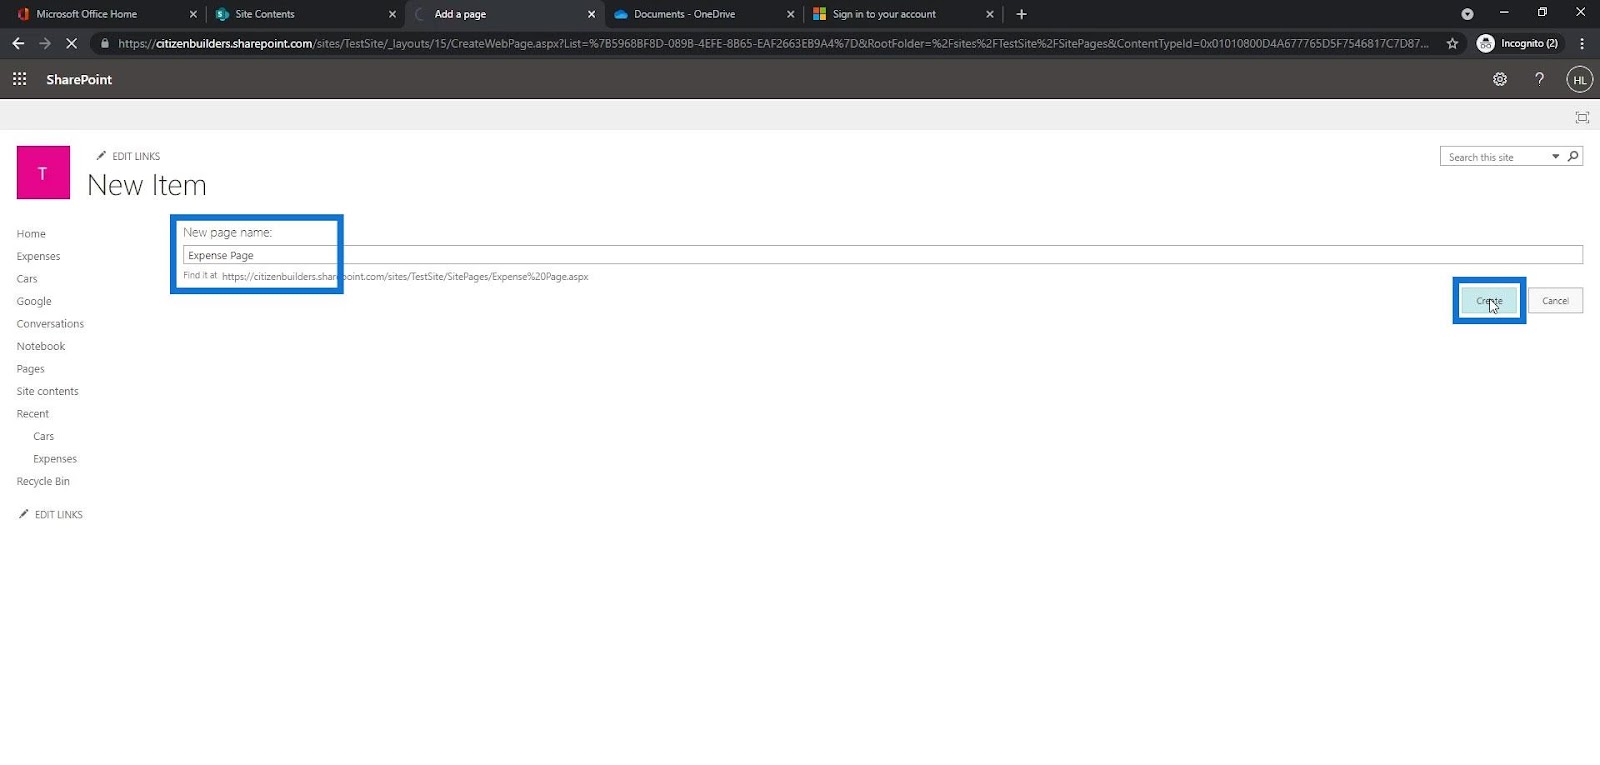Click the SharePoint title in header
1600x765 pixels.
(79, 80)
